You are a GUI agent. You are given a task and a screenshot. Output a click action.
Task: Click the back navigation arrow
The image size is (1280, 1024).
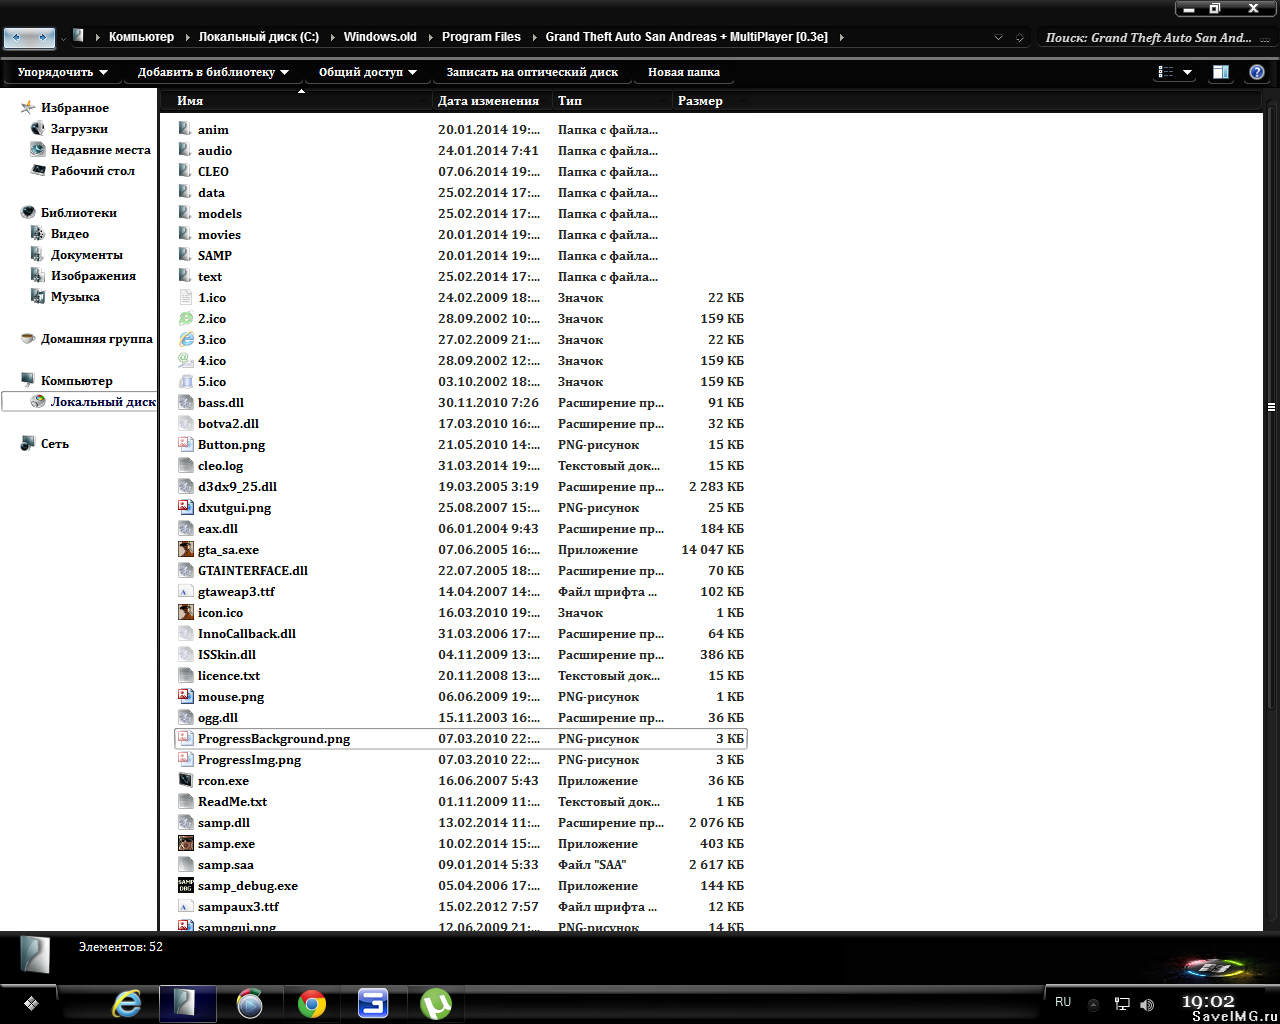(x=17, y=38)
